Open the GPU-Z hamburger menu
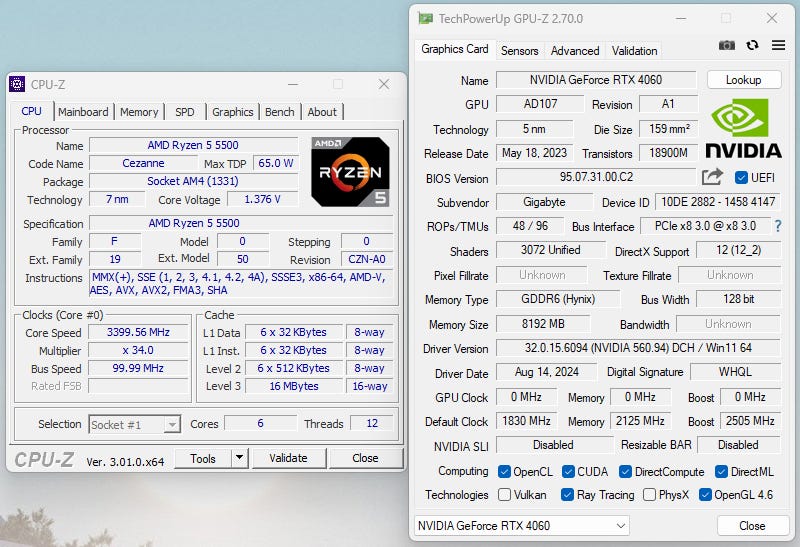Screen dimensions: 800x547 778,45
